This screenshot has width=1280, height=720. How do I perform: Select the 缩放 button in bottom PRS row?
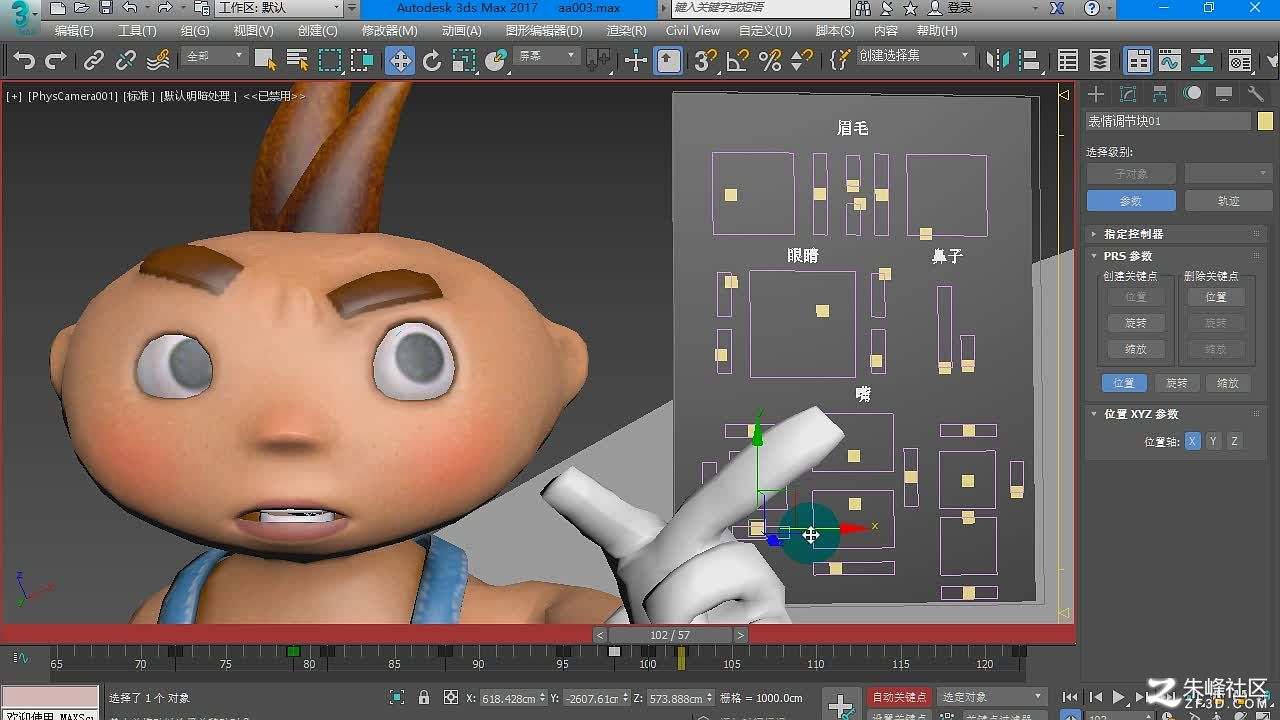[1228, 383]
